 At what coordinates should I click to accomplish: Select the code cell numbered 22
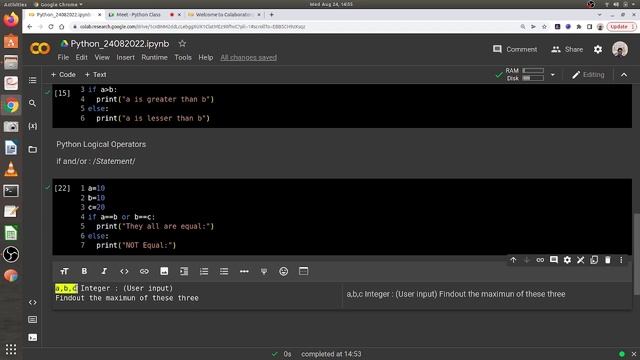342,217
